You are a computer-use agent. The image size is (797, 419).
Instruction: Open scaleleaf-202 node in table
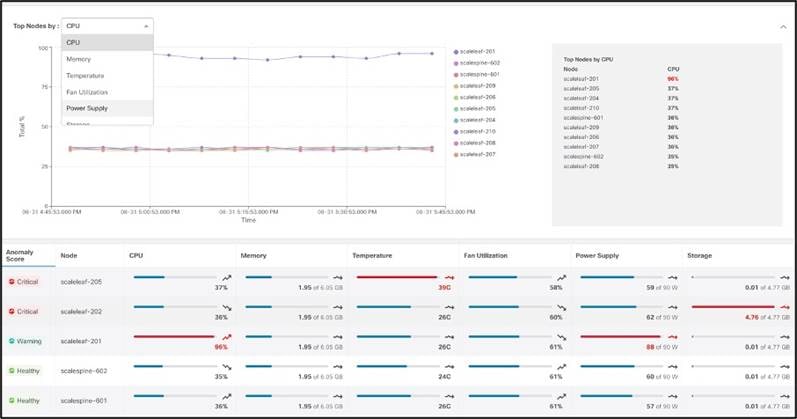81,311
